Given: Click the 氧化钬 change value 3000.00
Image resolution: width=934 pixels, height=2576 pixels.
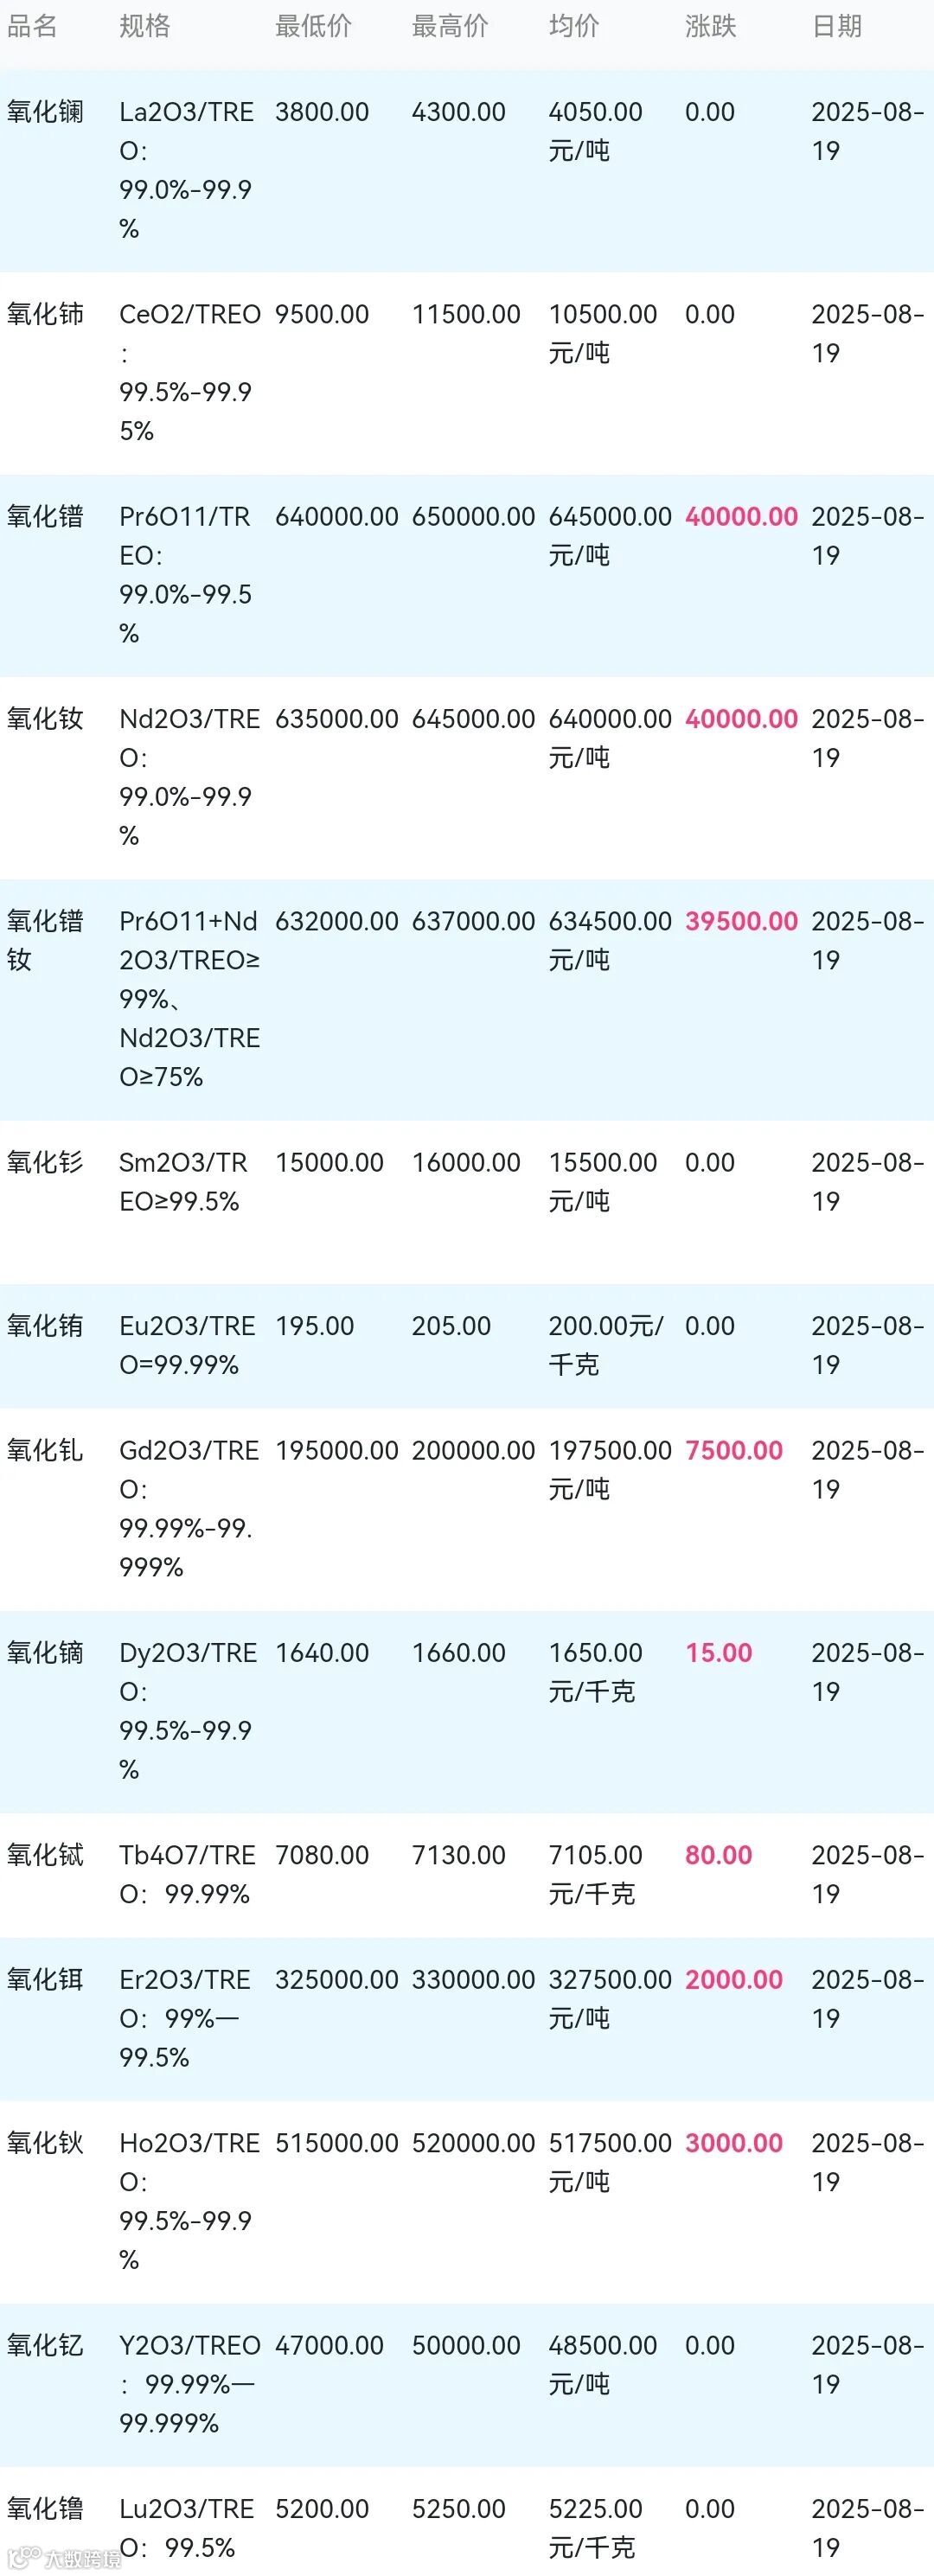Looking at the screenshot, I should point(734,2143).
